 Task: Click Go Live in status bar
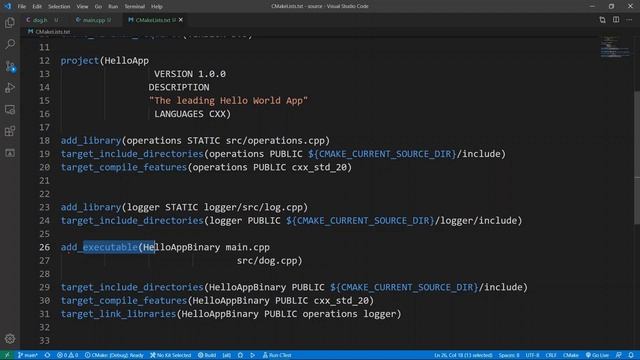(x=597, y=355)
